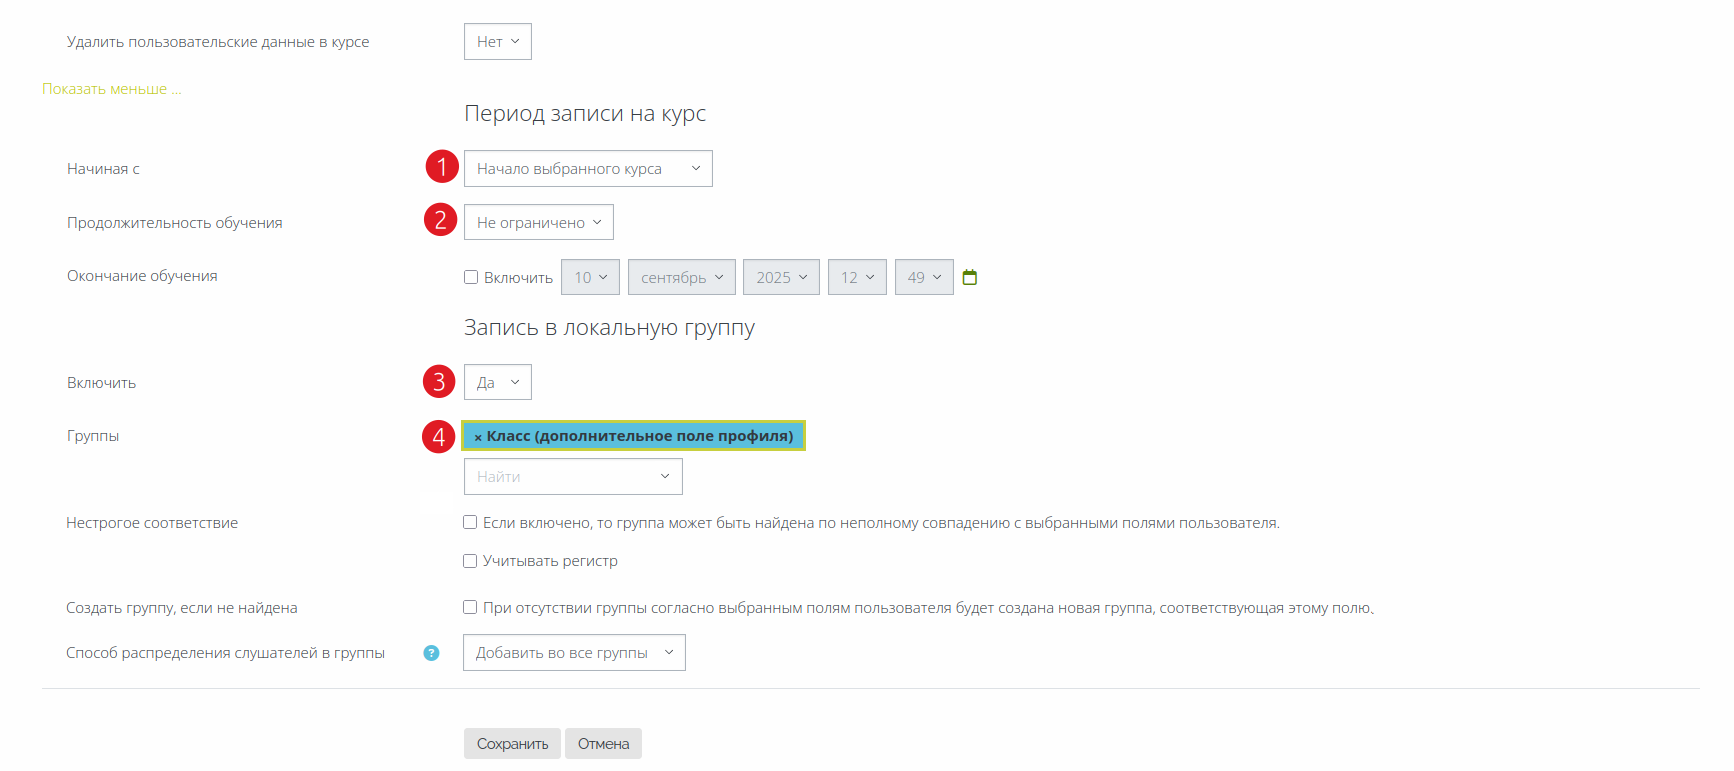Open the Добавить во все группы dropdown
The image size is (1734, 771).
(574, 653)
